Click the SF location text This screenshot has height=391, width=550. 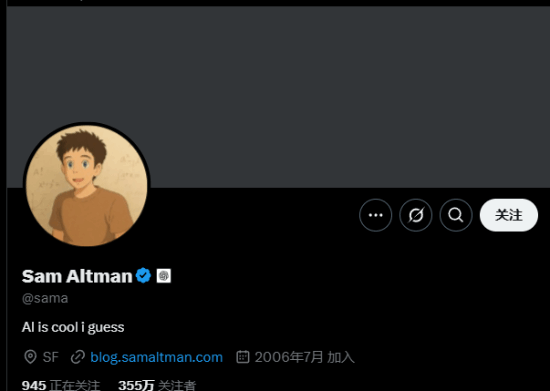pos(51,357)
